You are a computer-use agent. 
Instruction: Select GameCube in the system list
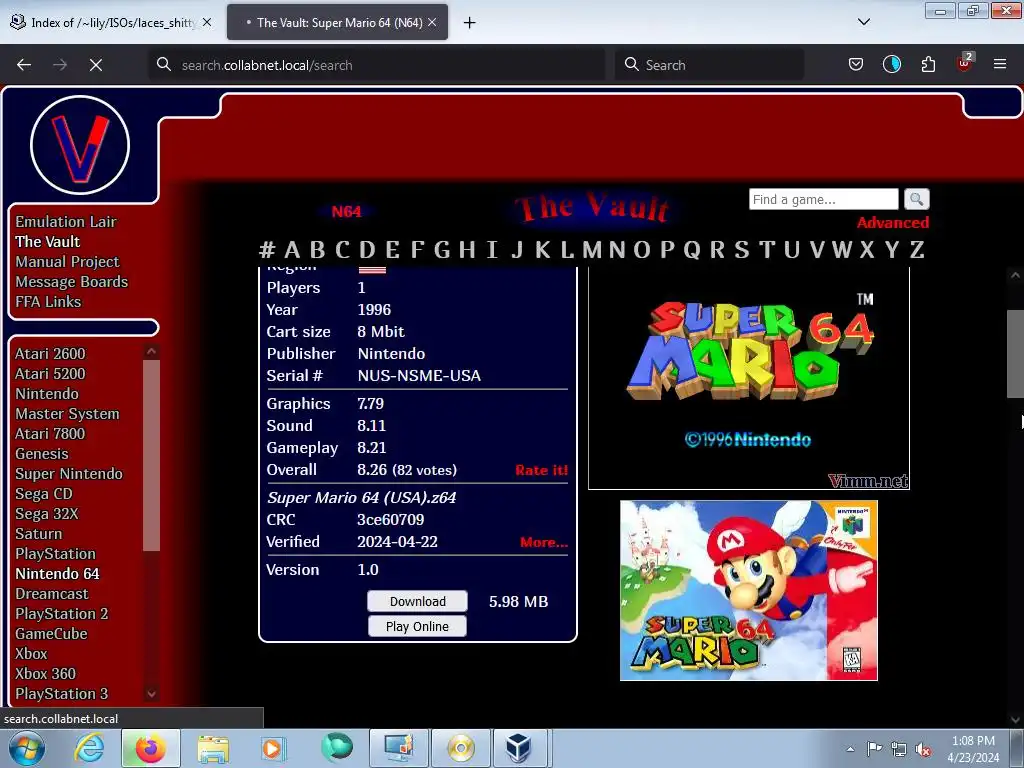(51, 634)
